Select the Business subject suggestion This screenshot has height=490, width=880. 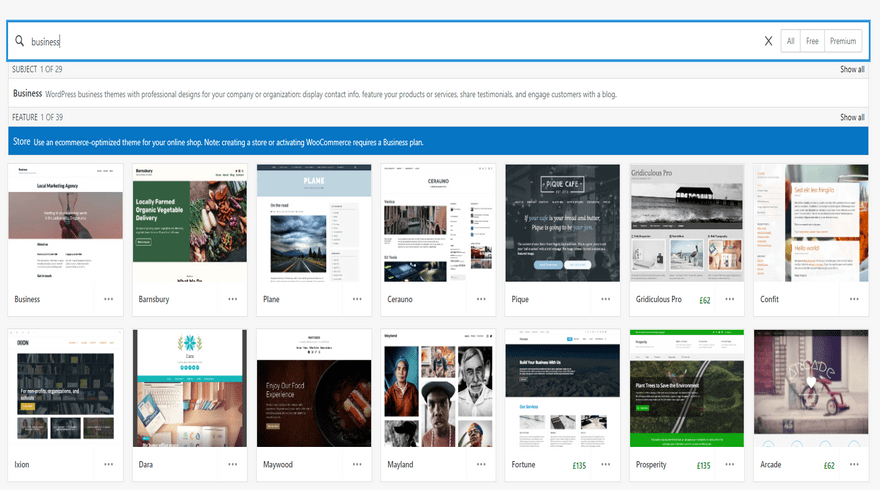click(x=438, y=94)
